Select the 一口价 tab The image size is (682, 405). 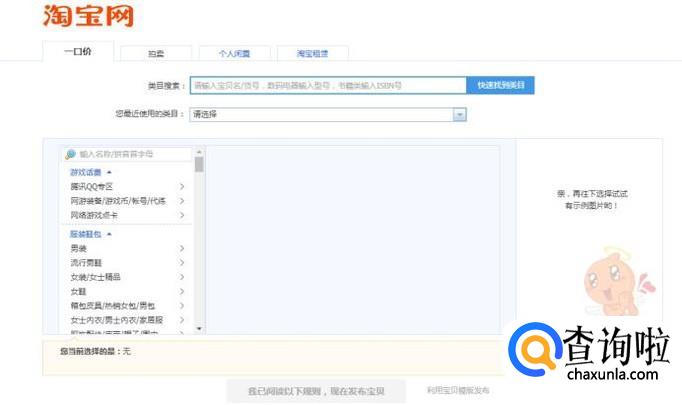point(78,51)
